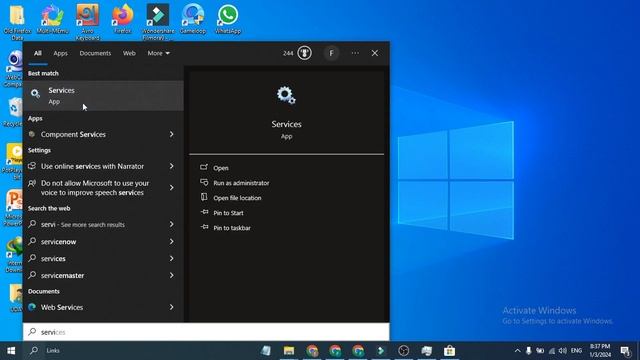This screenshot has height=360, width=640.
Task: Open the three-dot options menu
Action: point(355,53)
